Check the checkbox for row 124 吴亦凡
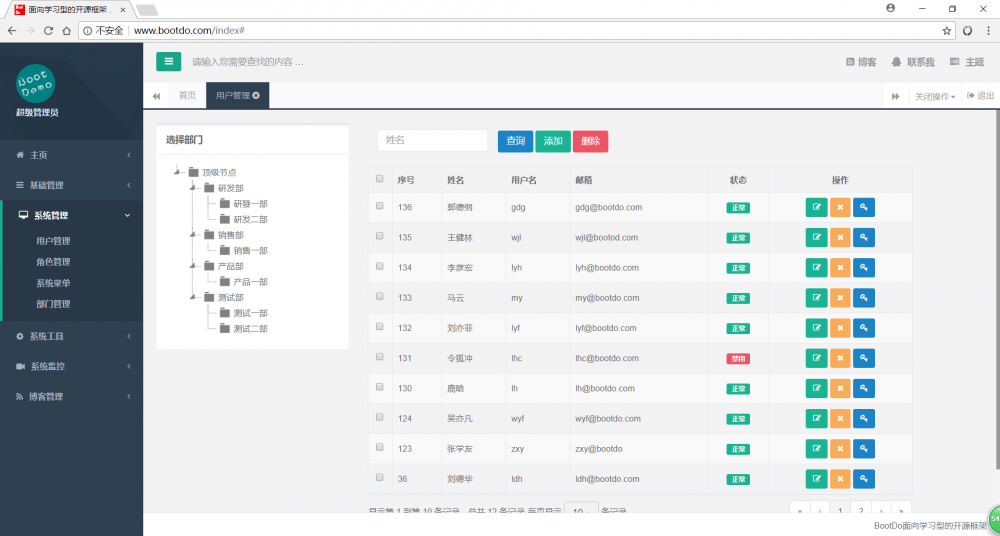1000x536 pixels. [x=379, y=417]
